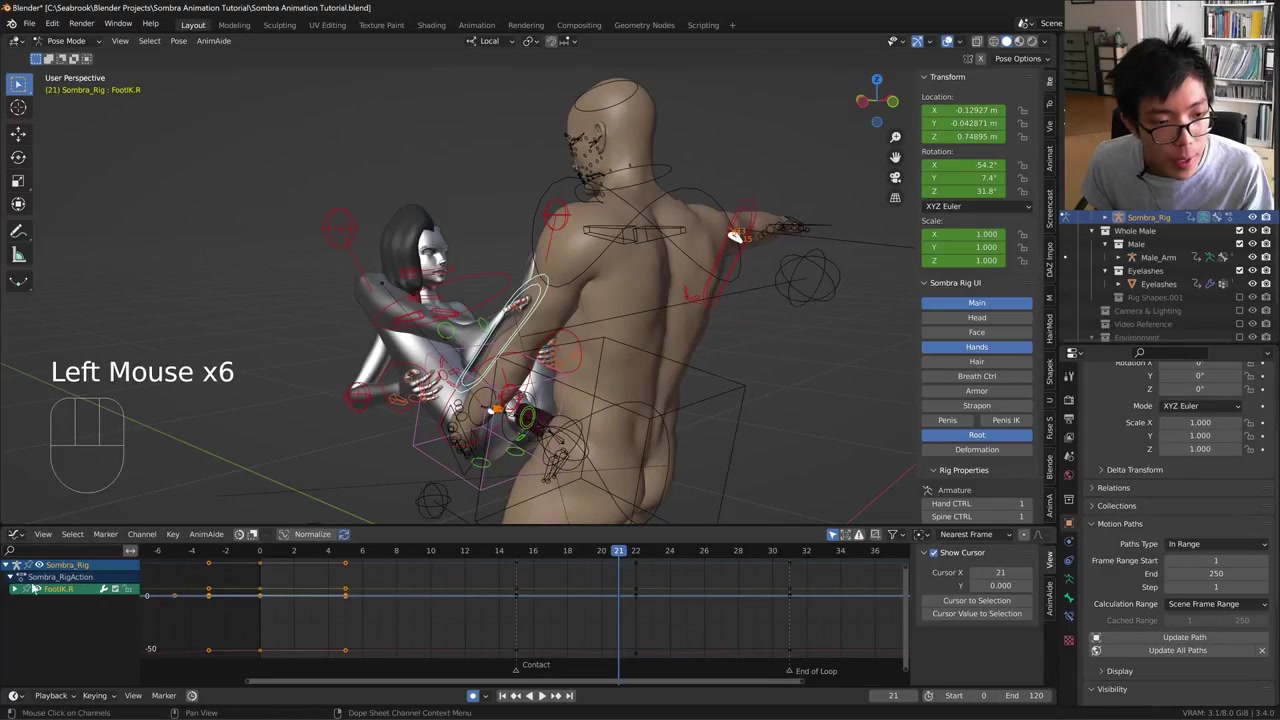Select the Move tool in left toolbar
This screenshot has height=720, width=1280.
pyautogui.click(x=18, y=133)
